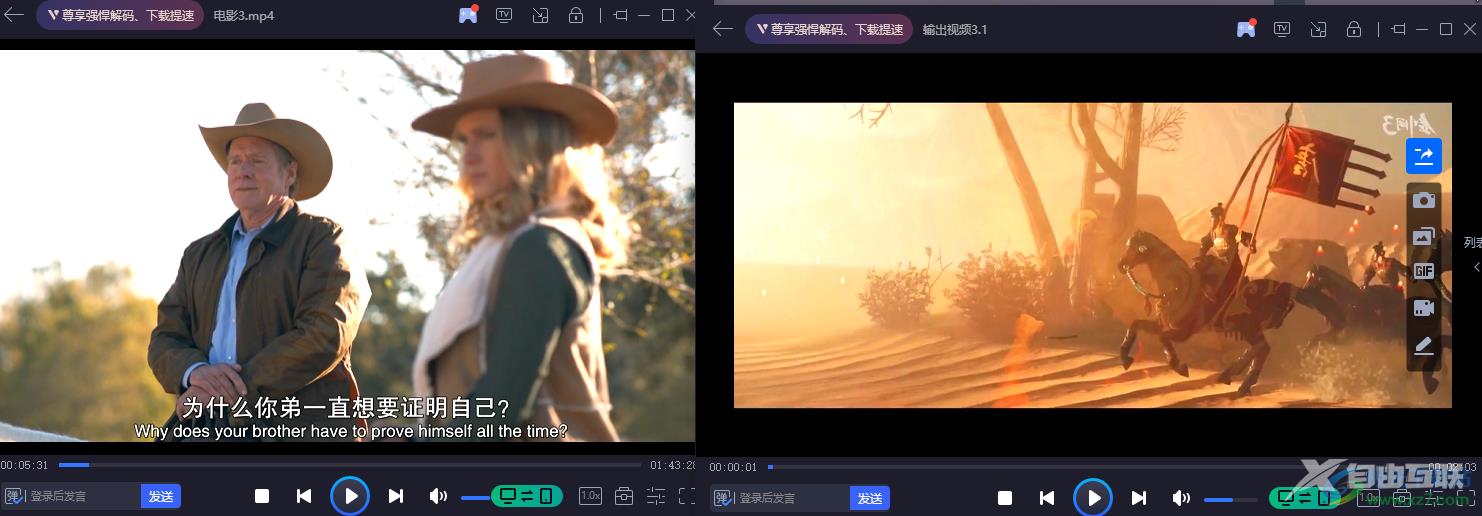Lock the right player window
This screenshot has width=1482, height=516.
(1353, 29)
